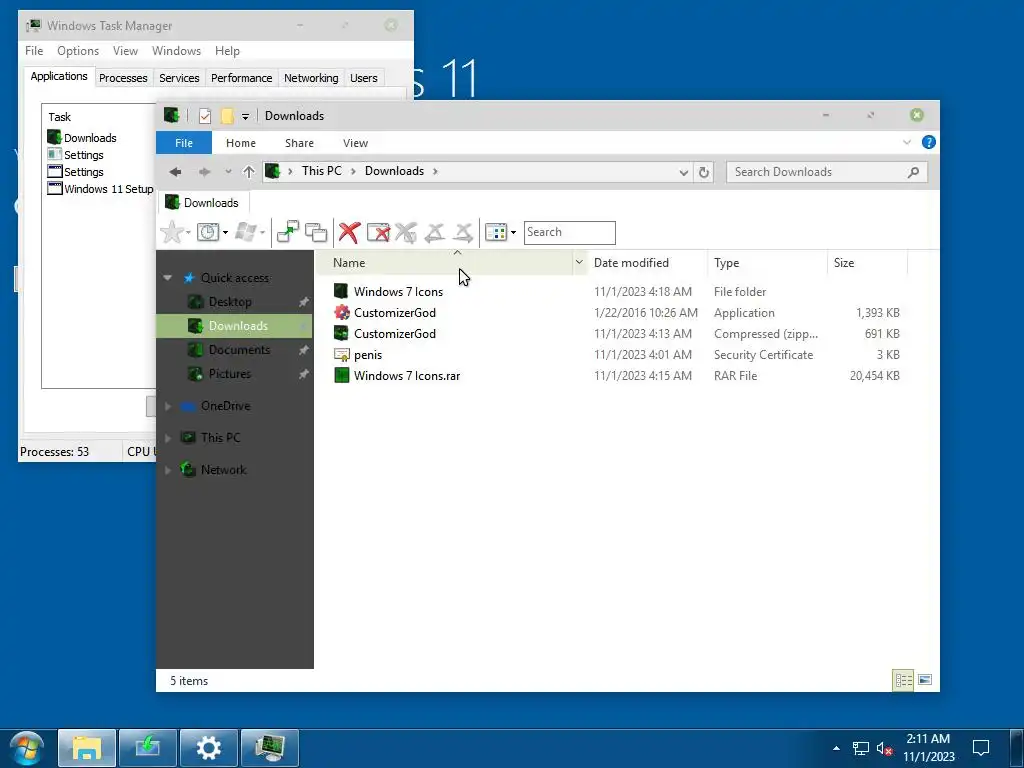Open the Name column filter dropdown
1024x768 pixels.
(579, 263)
